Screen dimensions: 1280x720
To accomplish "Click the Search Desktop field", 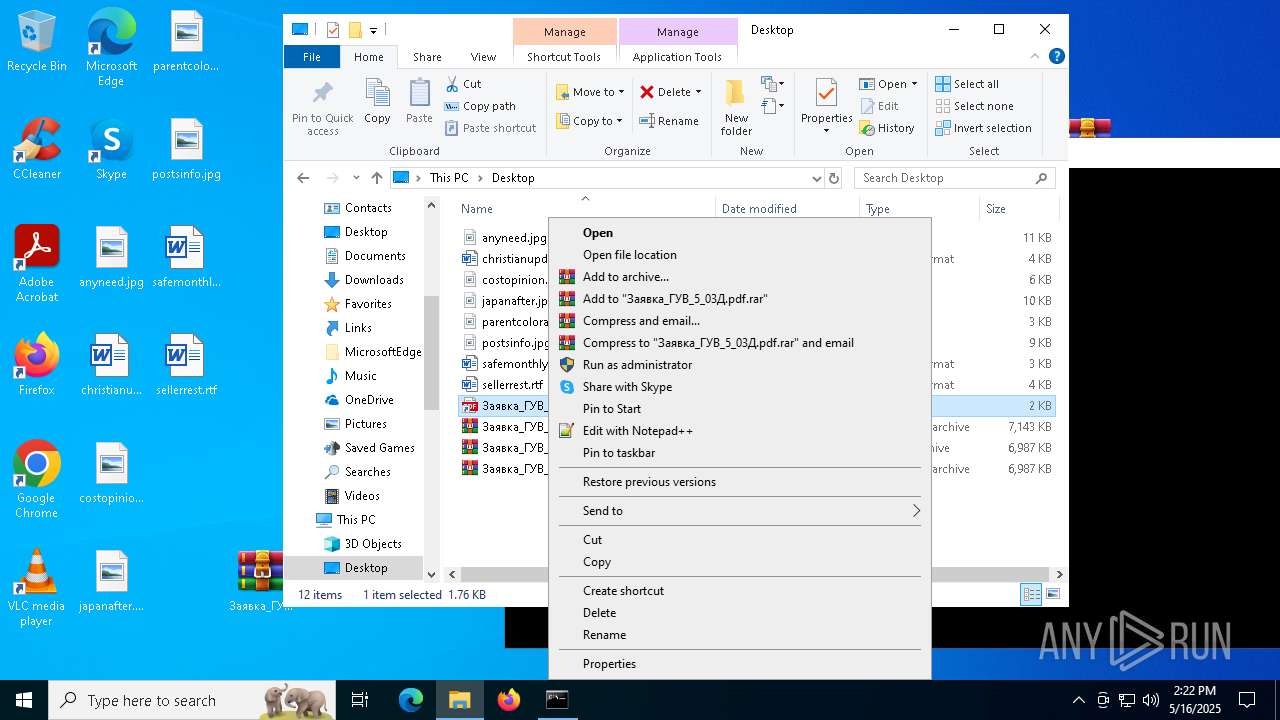I will 954,178.
